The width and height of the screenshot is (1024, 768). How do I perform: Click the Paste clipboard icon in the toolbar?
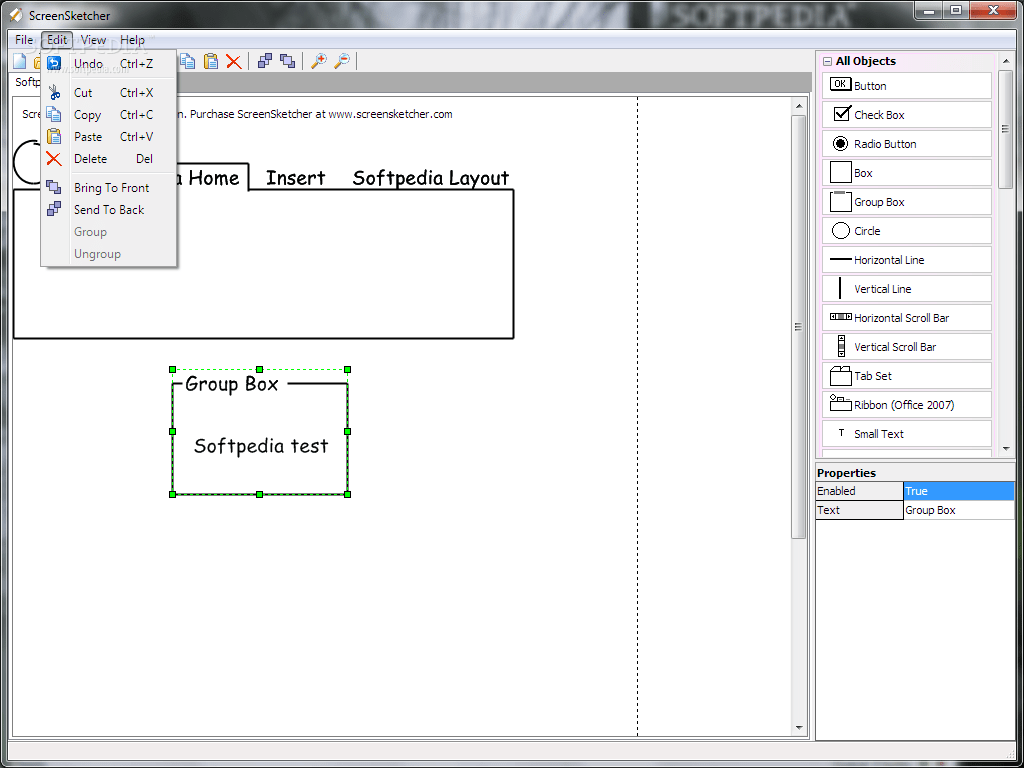tap(211, 61)
